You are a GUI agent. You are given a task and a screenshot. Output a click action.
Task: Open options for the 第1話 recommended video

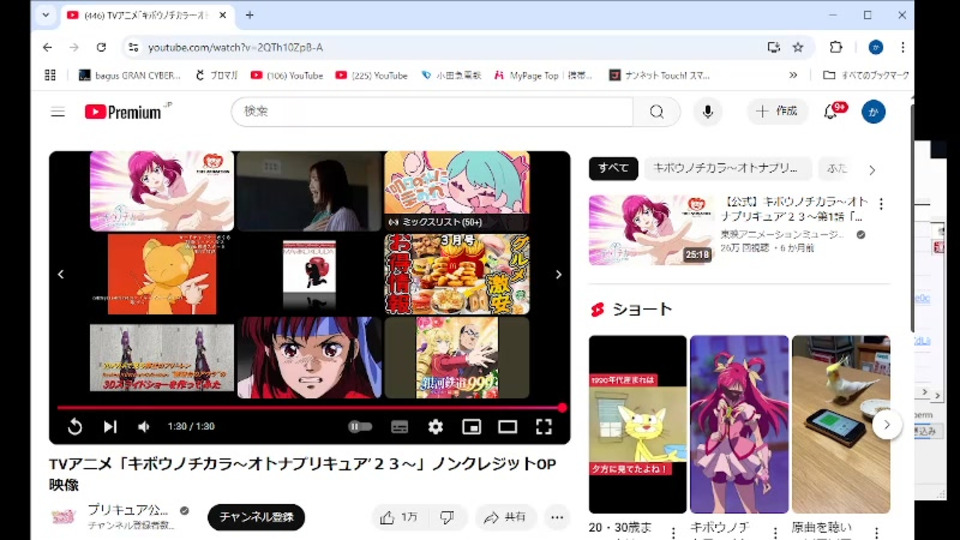point(881,204)
